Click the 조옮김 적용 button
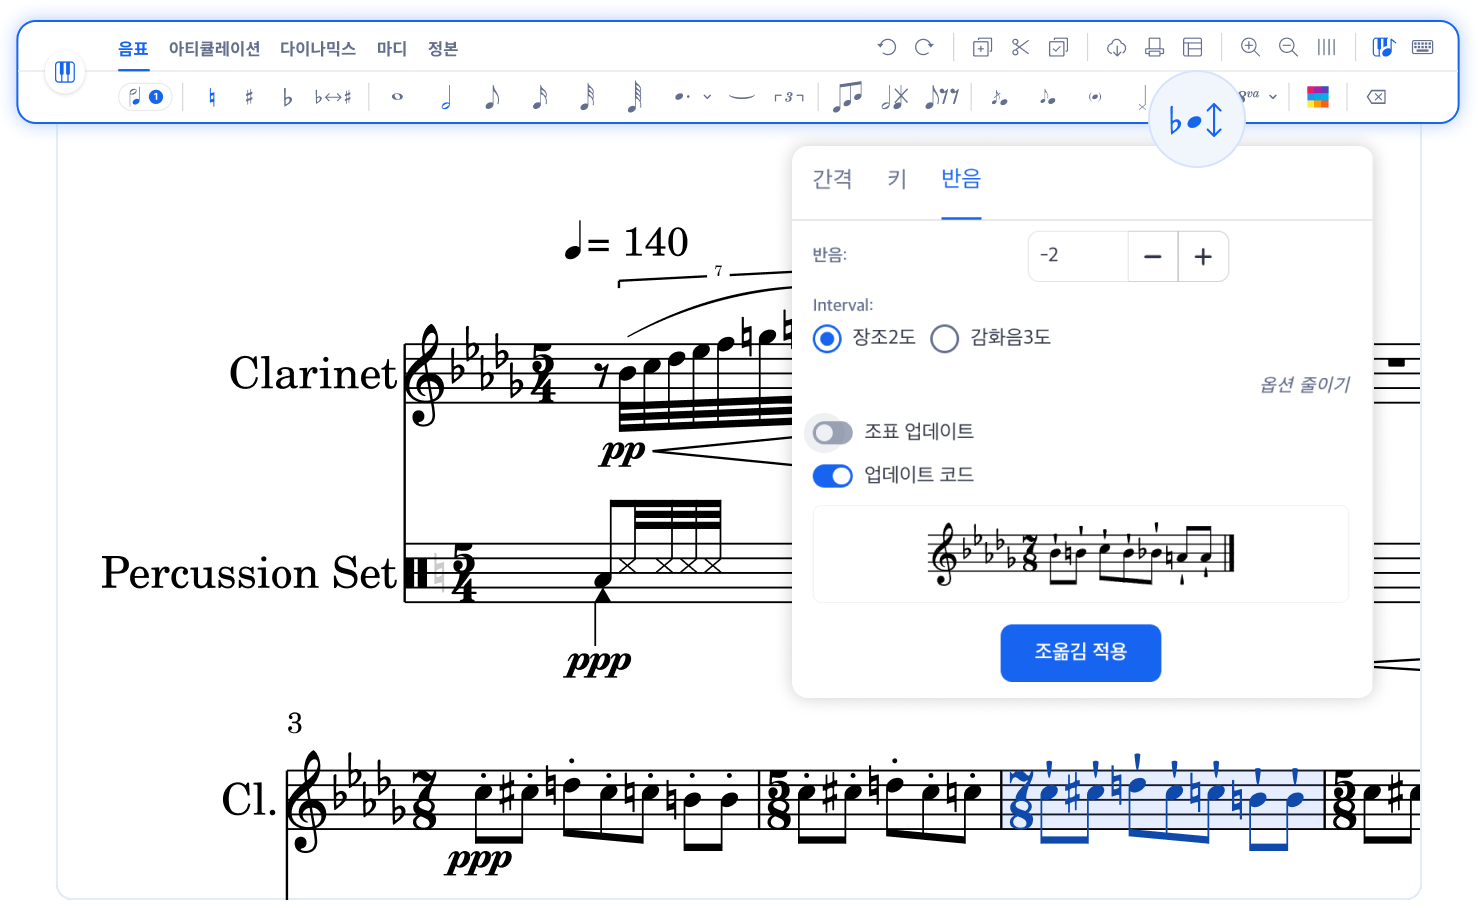1478x908 pixels. (x=1080, y=653)
